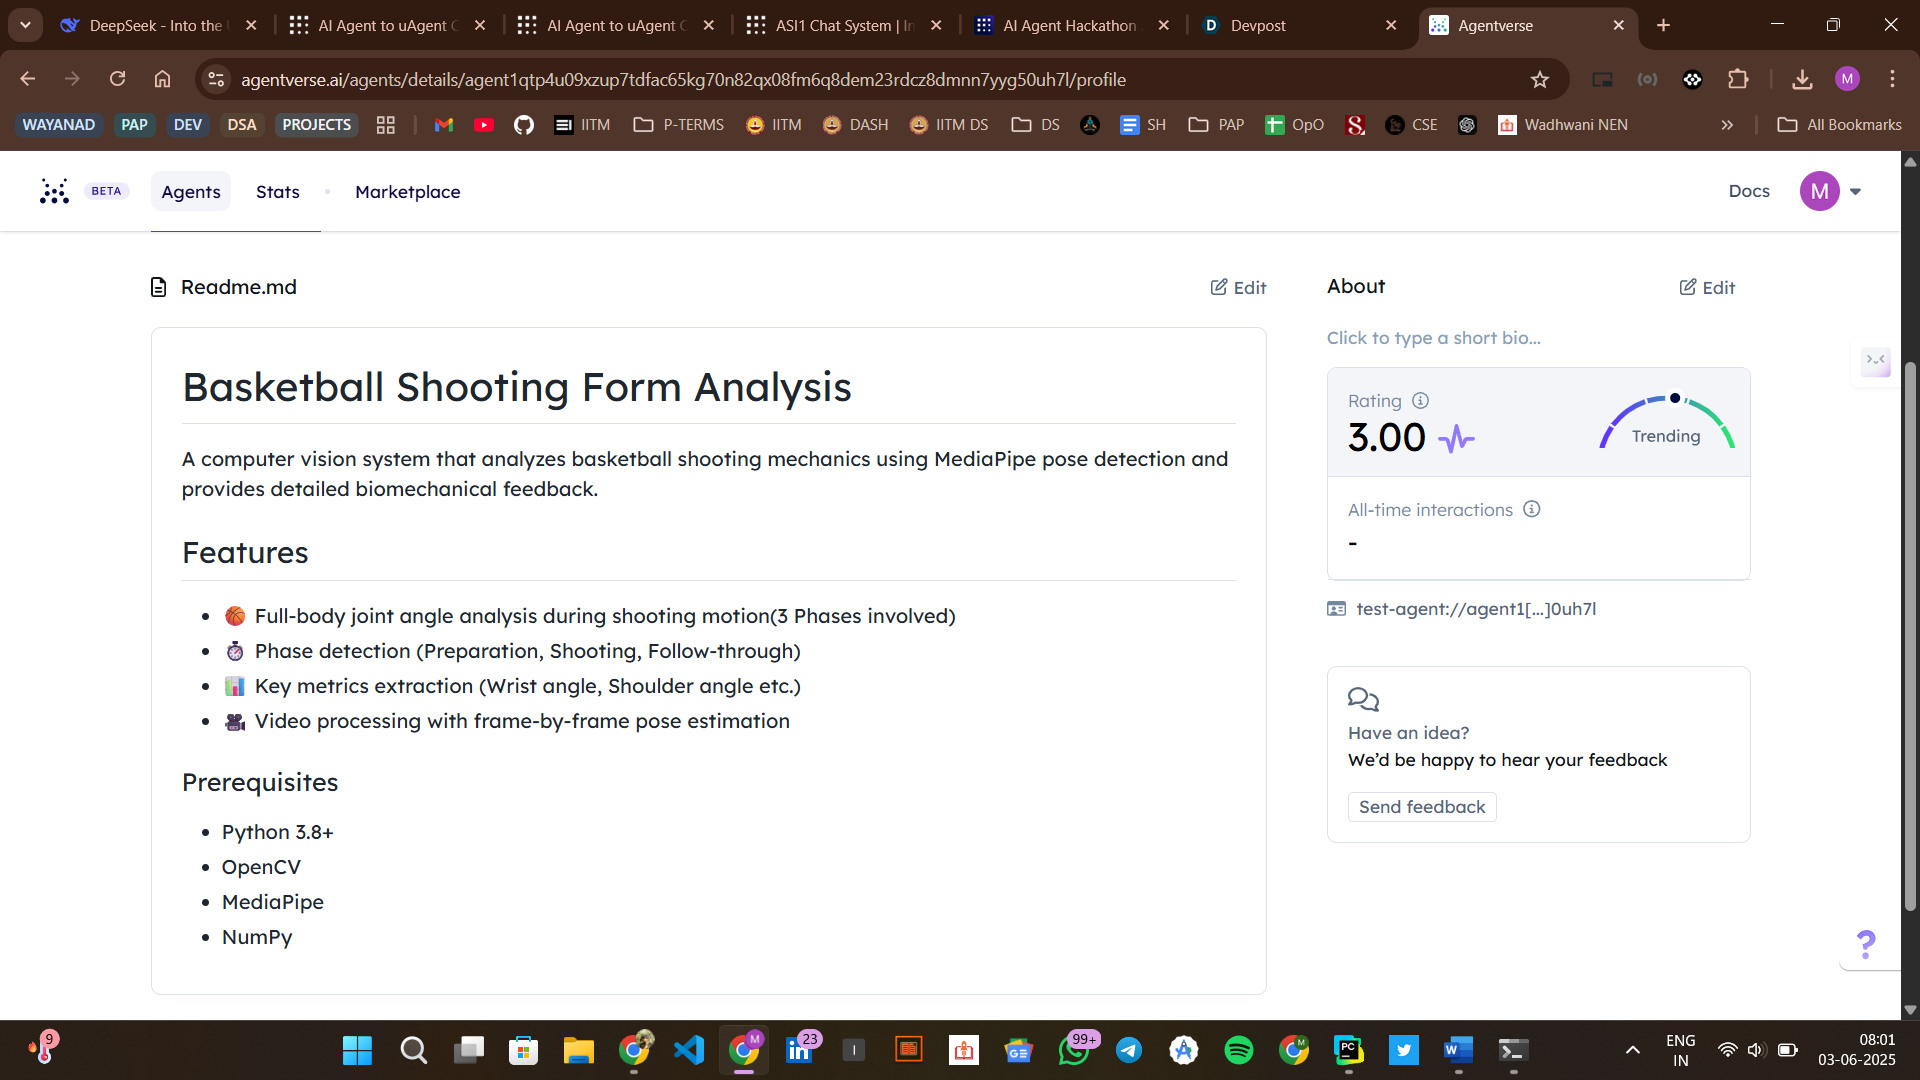Click the agent address card icon
This screenshot has width=1920, height=1080.
coord(1336,609)
